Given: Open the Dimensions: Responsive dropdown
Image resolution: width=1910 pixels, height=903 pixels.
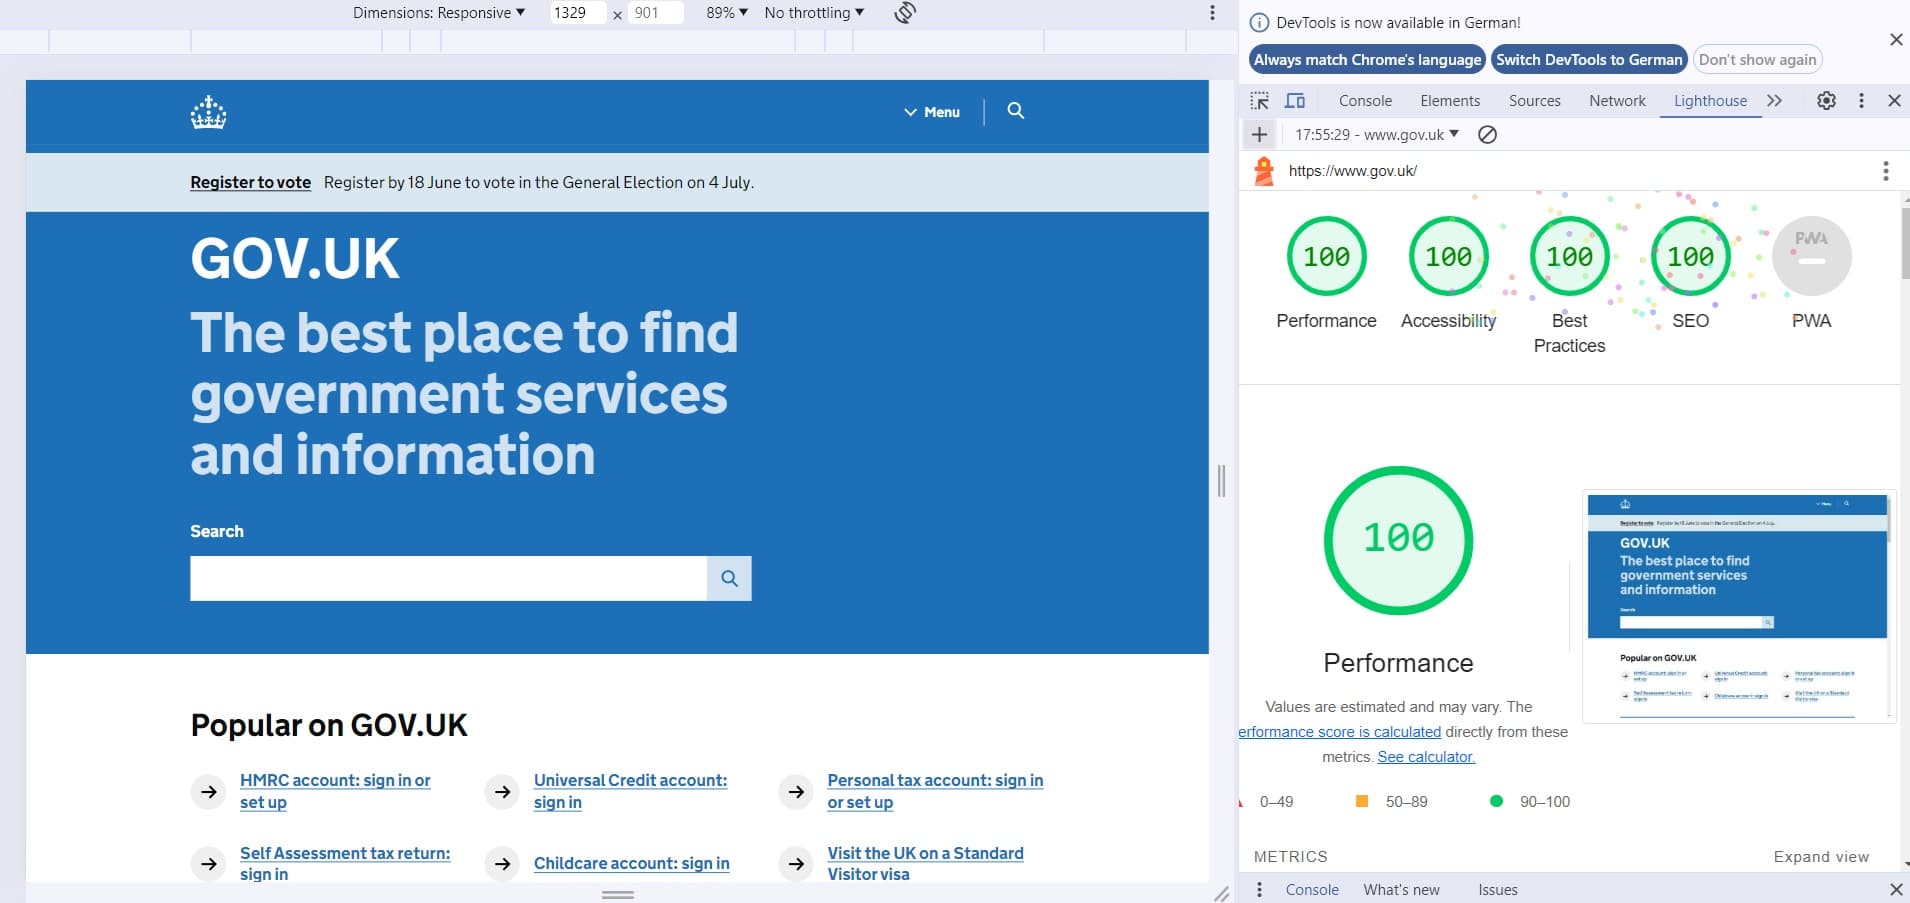Looking at the screenshot, I should [438, 13].
